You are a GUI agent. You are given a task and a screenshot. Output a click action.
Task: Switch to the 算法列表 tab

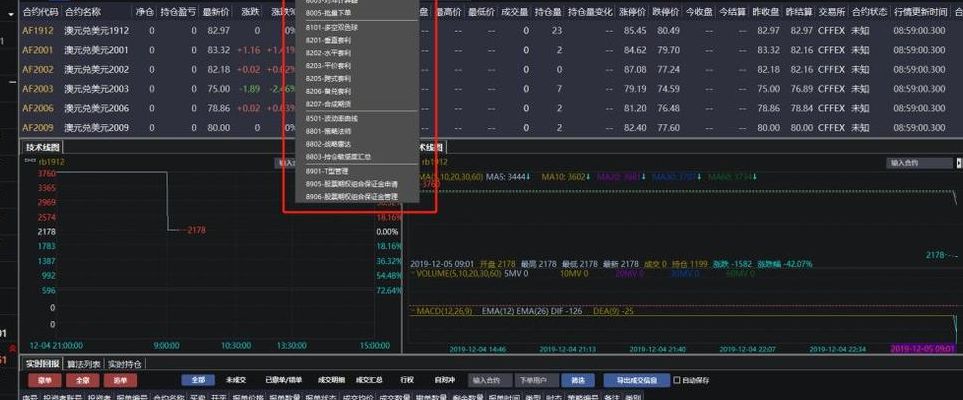click(x=84, y=364)
